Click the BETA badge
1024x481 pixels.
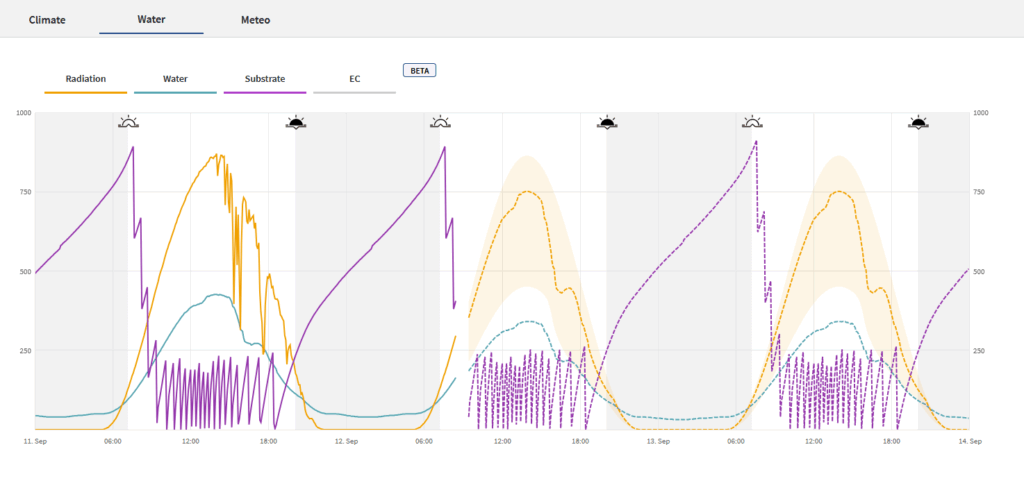pyautogui.click(x=420, y=71)
